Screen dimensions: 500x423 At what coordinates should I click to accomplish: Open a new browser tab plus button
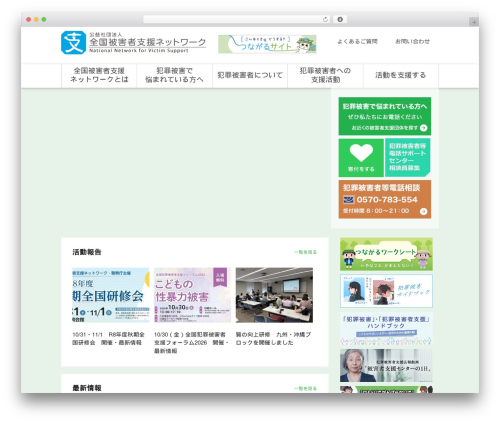click(x=474, y=22)
